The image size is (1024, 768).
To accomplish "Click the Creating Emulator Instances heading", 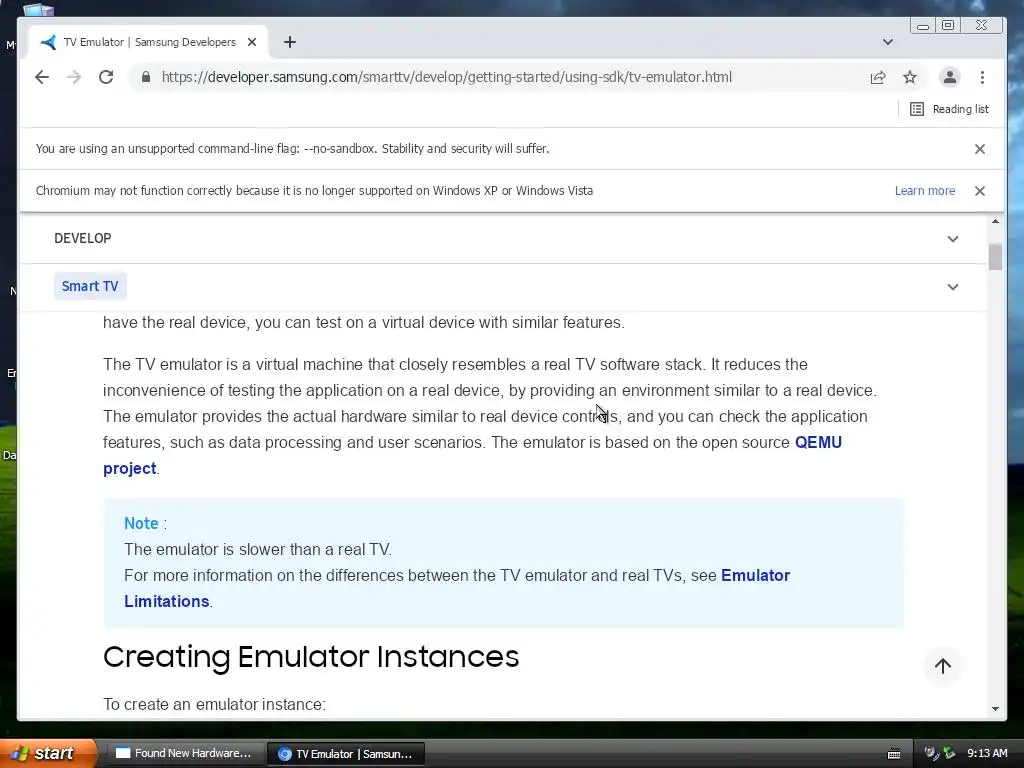I will (311, 657).
